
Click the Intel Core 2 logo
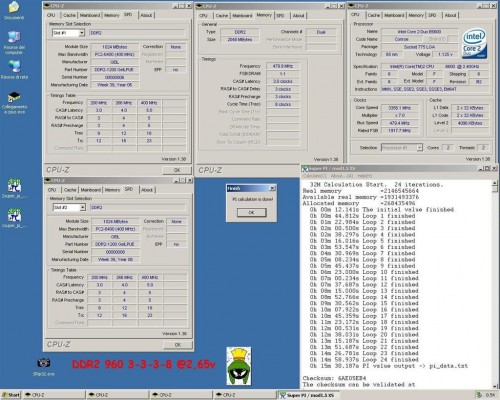(475, 44)
